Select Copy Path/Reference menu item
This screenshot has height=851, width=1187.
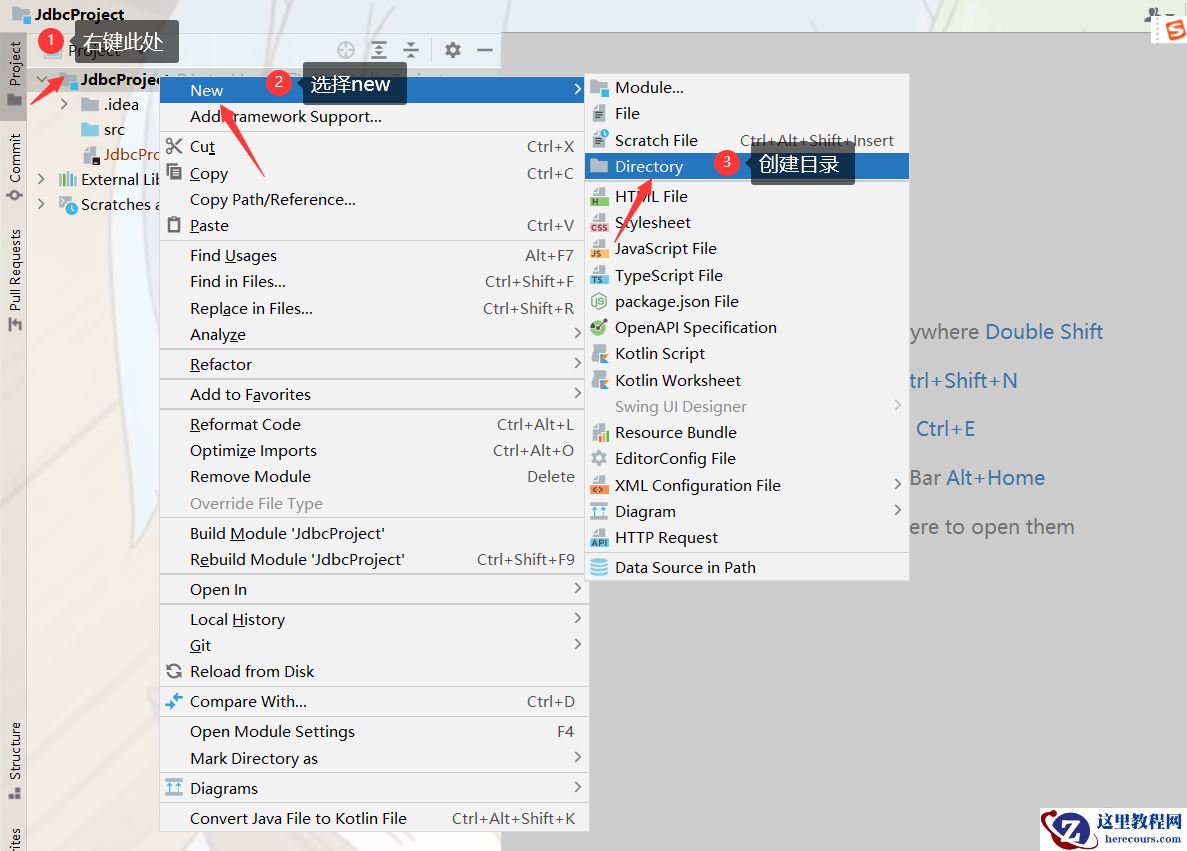click(373, 199)
